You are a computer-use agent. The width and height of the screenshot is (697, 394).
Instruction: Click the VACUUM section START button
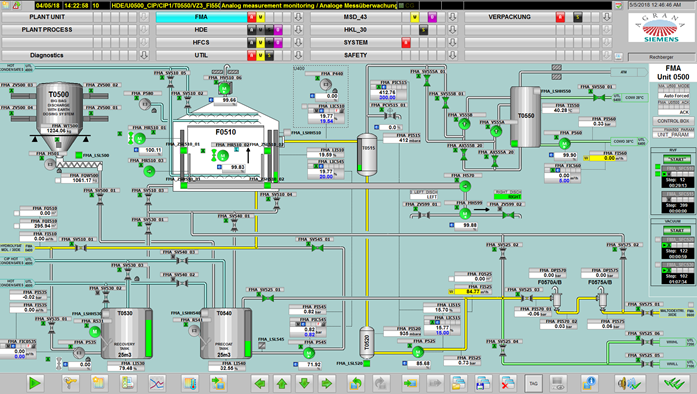tap(677, 230)
